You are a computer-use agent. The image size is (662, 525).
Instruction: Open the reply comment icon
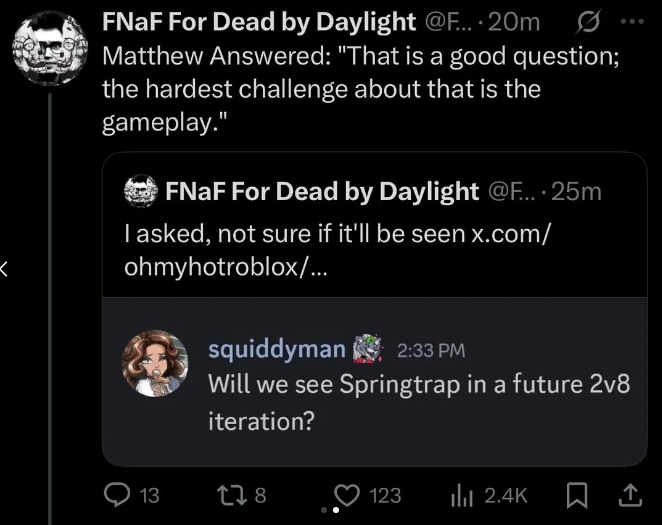(117, 495)
